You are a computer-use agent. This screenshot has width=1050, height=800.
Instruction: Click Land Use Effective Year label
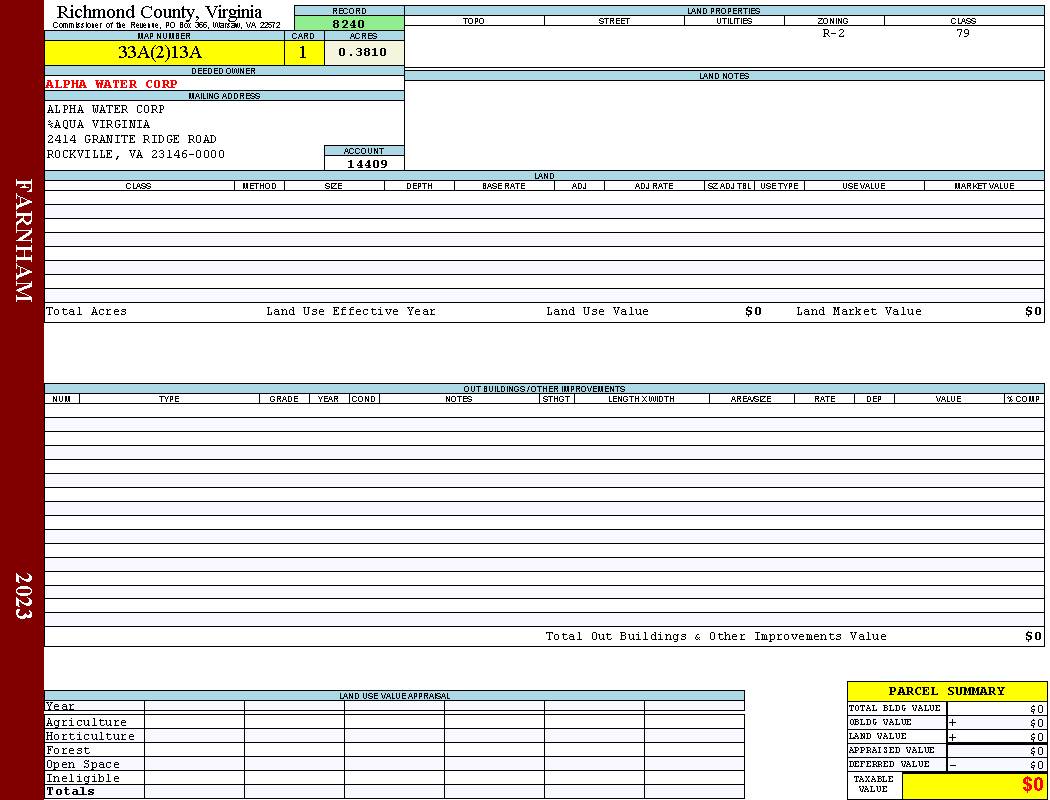tap(351, 311)
